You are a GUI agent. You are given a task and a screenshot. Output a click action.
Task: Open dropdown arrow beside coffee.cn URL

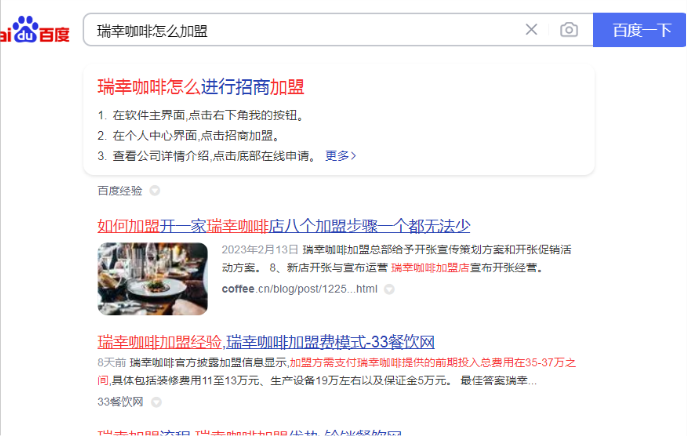point(389,289)
